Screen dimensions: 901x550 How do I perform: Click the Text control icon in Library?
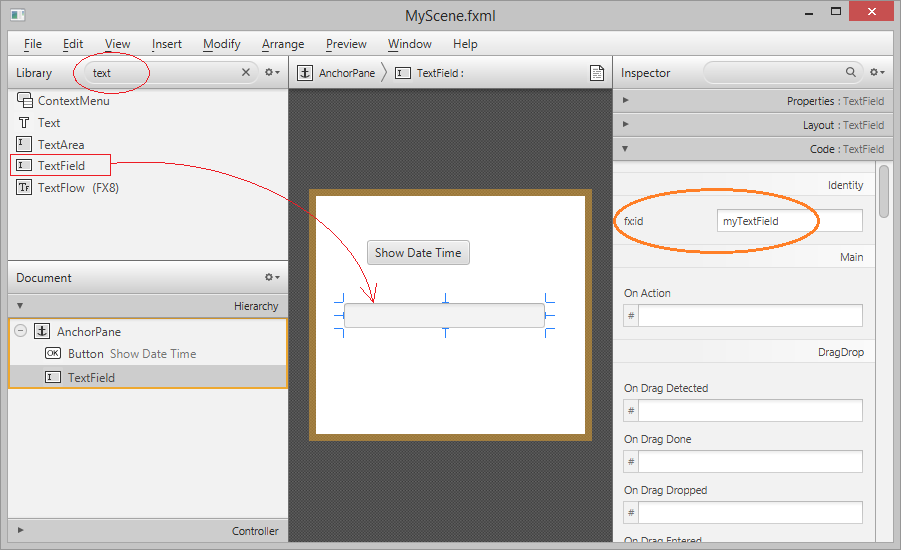pos(24,122)
